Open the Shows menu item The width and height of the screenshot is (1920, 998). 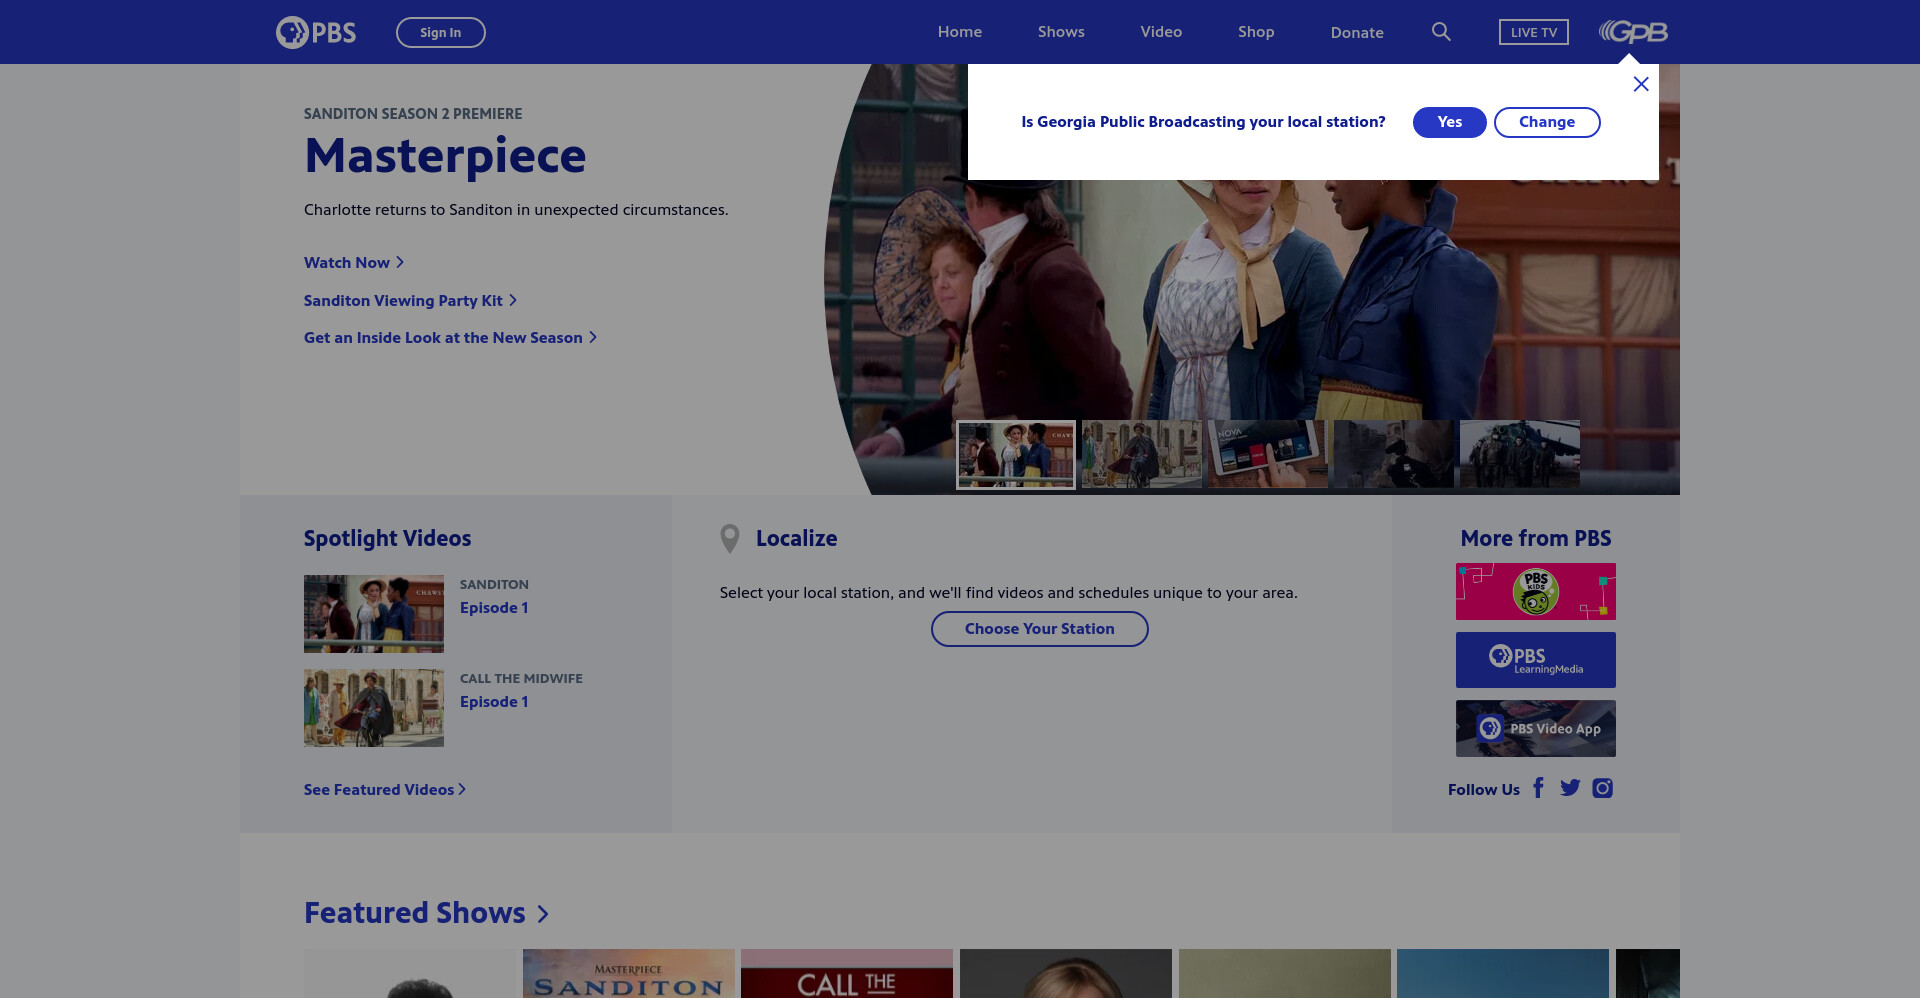pos(1061,32)
